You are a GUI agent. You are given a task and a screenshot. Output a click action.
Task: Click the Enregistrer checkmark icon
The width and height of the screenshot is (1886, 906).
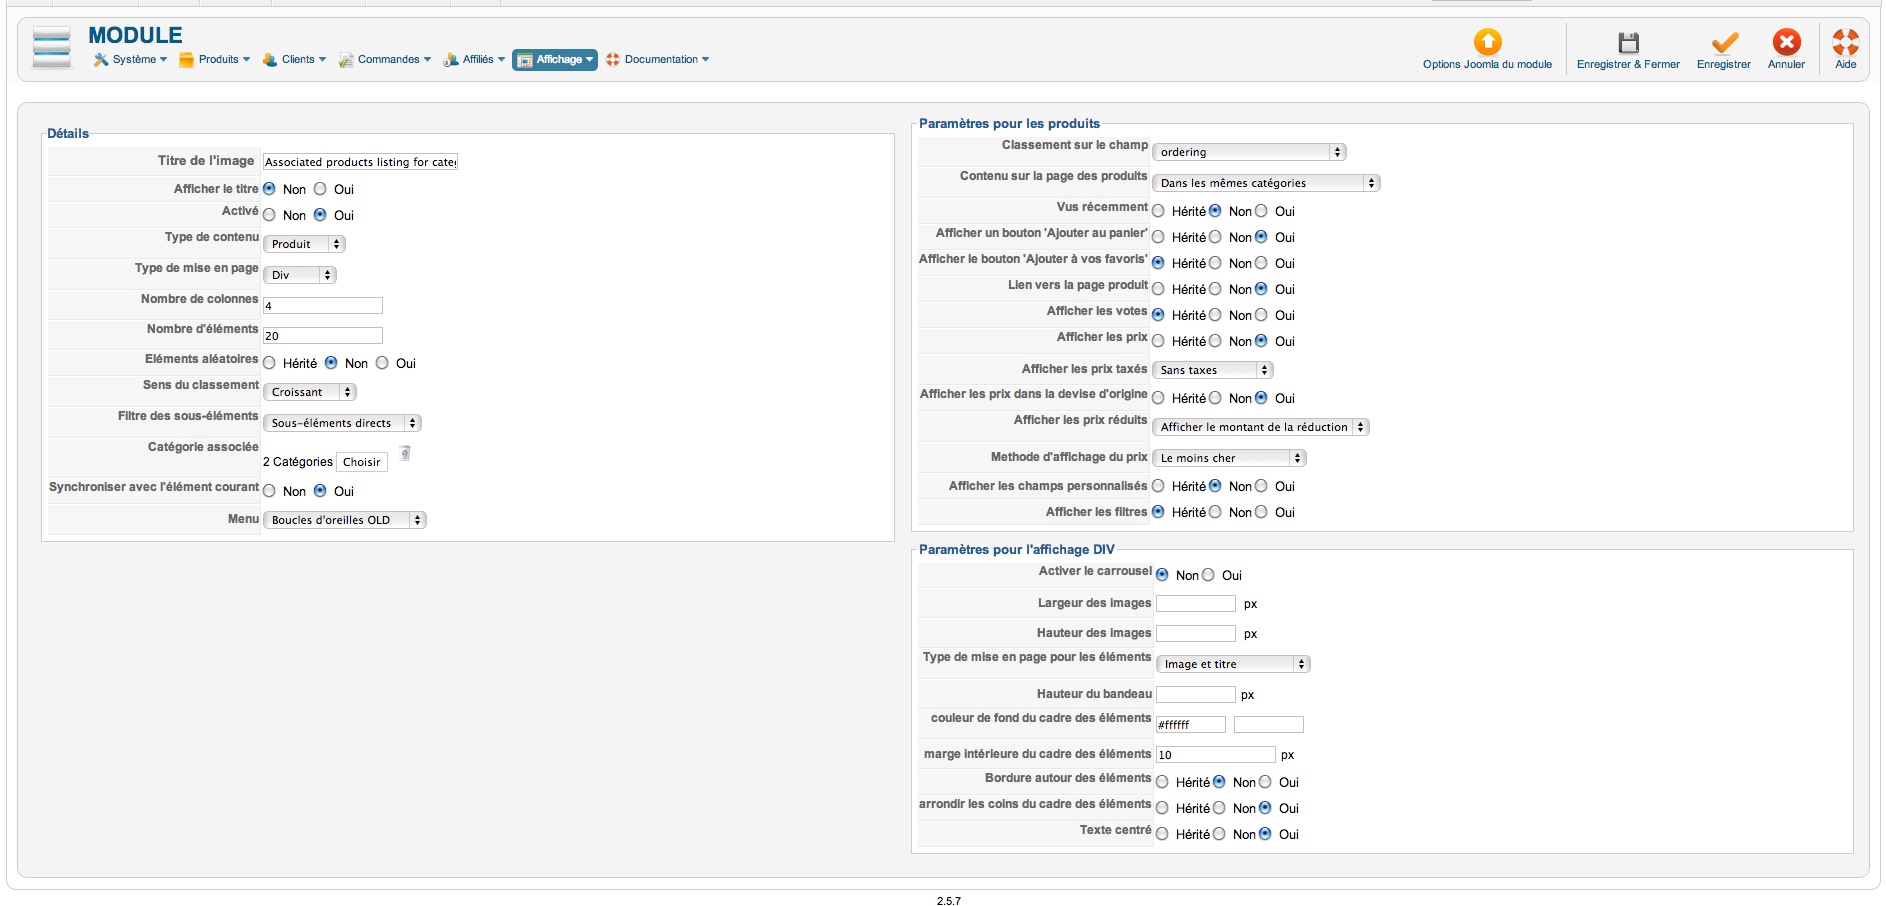pos(1724,43)
